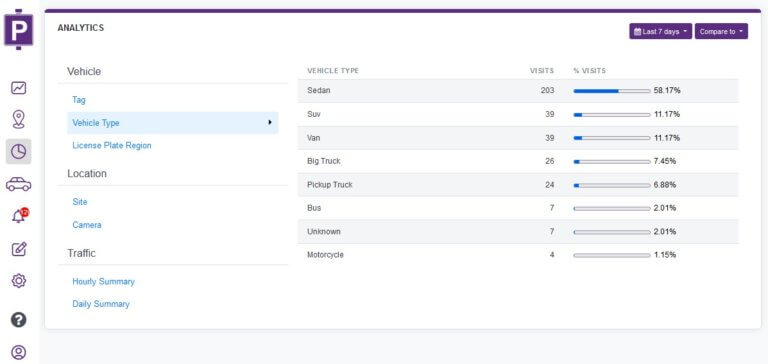768x364 pixels.
Task: Select the Tag analytics link
Action: 79,100
